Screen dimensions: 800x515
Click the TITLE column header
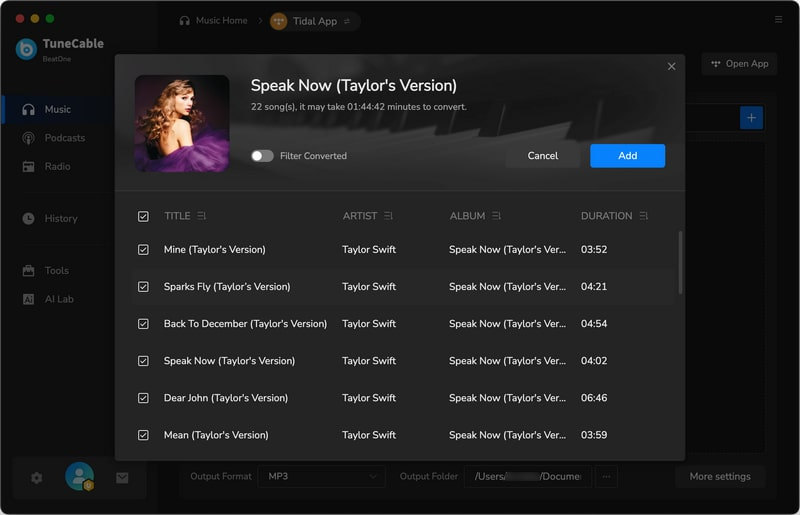[177, 216]
